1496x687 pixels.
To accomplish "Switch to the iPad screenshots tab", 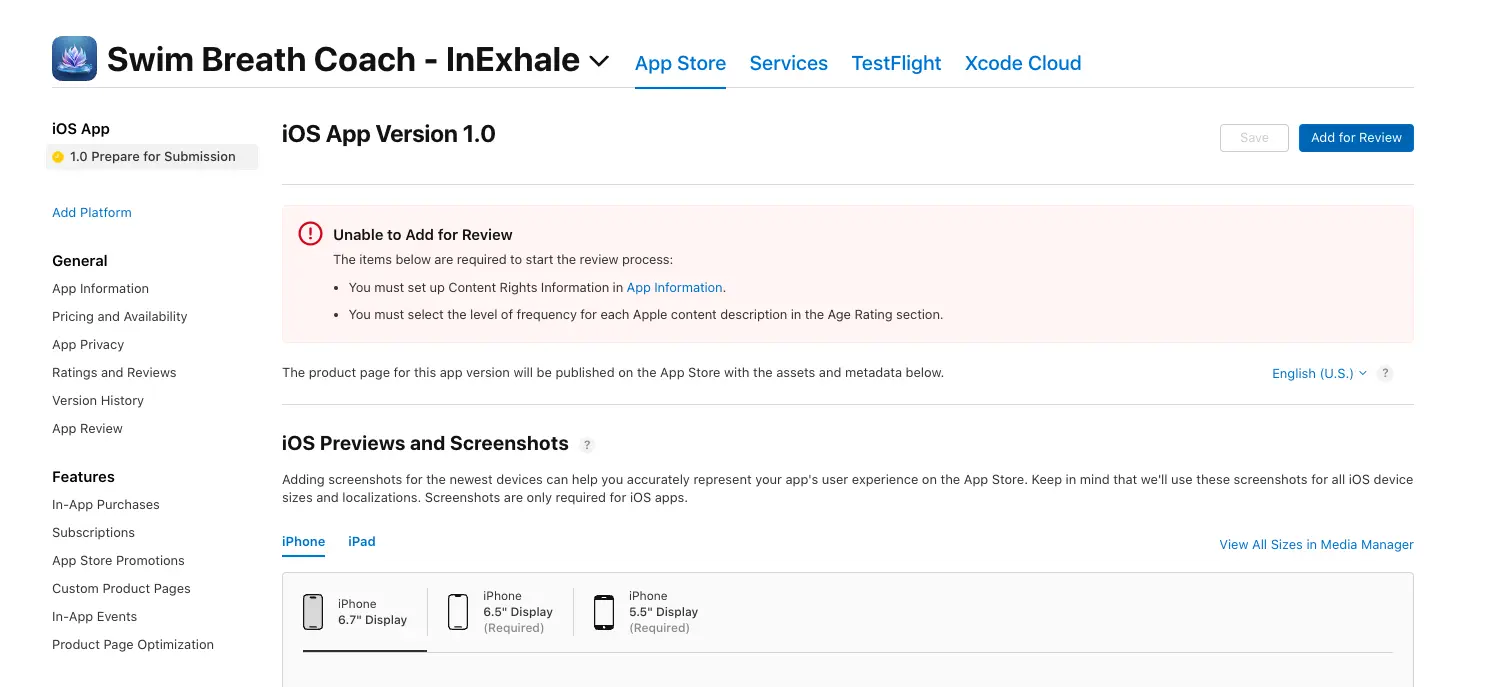I will click(x=362, y=541).
